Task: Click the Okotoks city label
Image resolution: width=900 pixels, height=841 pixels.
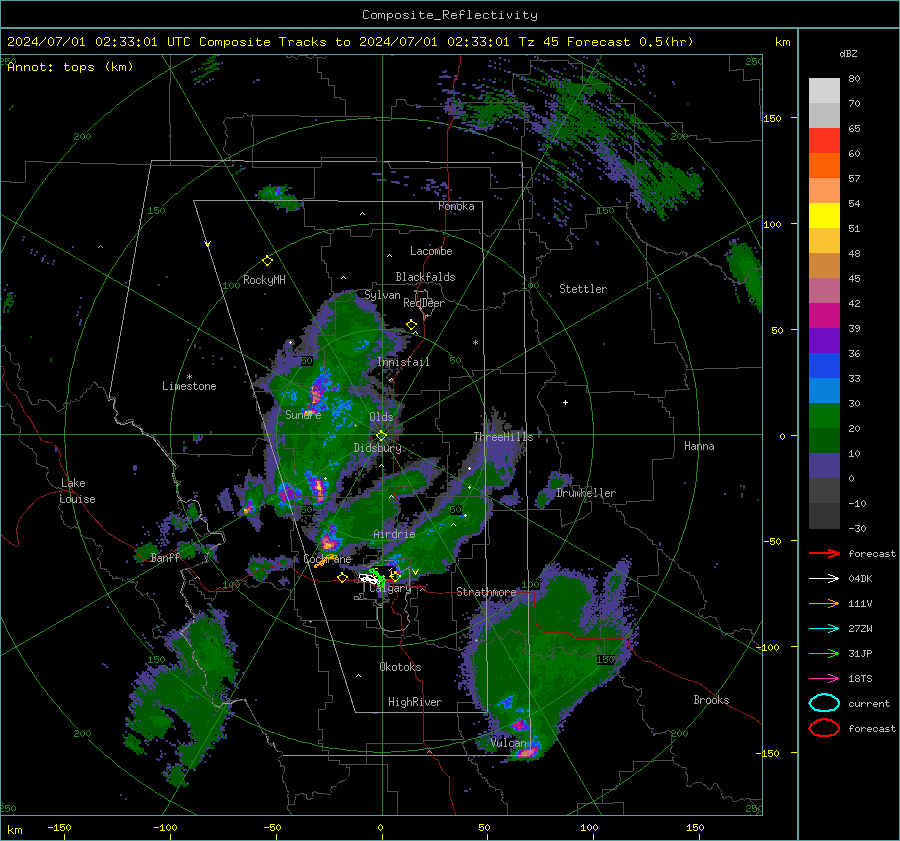Action: (400, 667)
